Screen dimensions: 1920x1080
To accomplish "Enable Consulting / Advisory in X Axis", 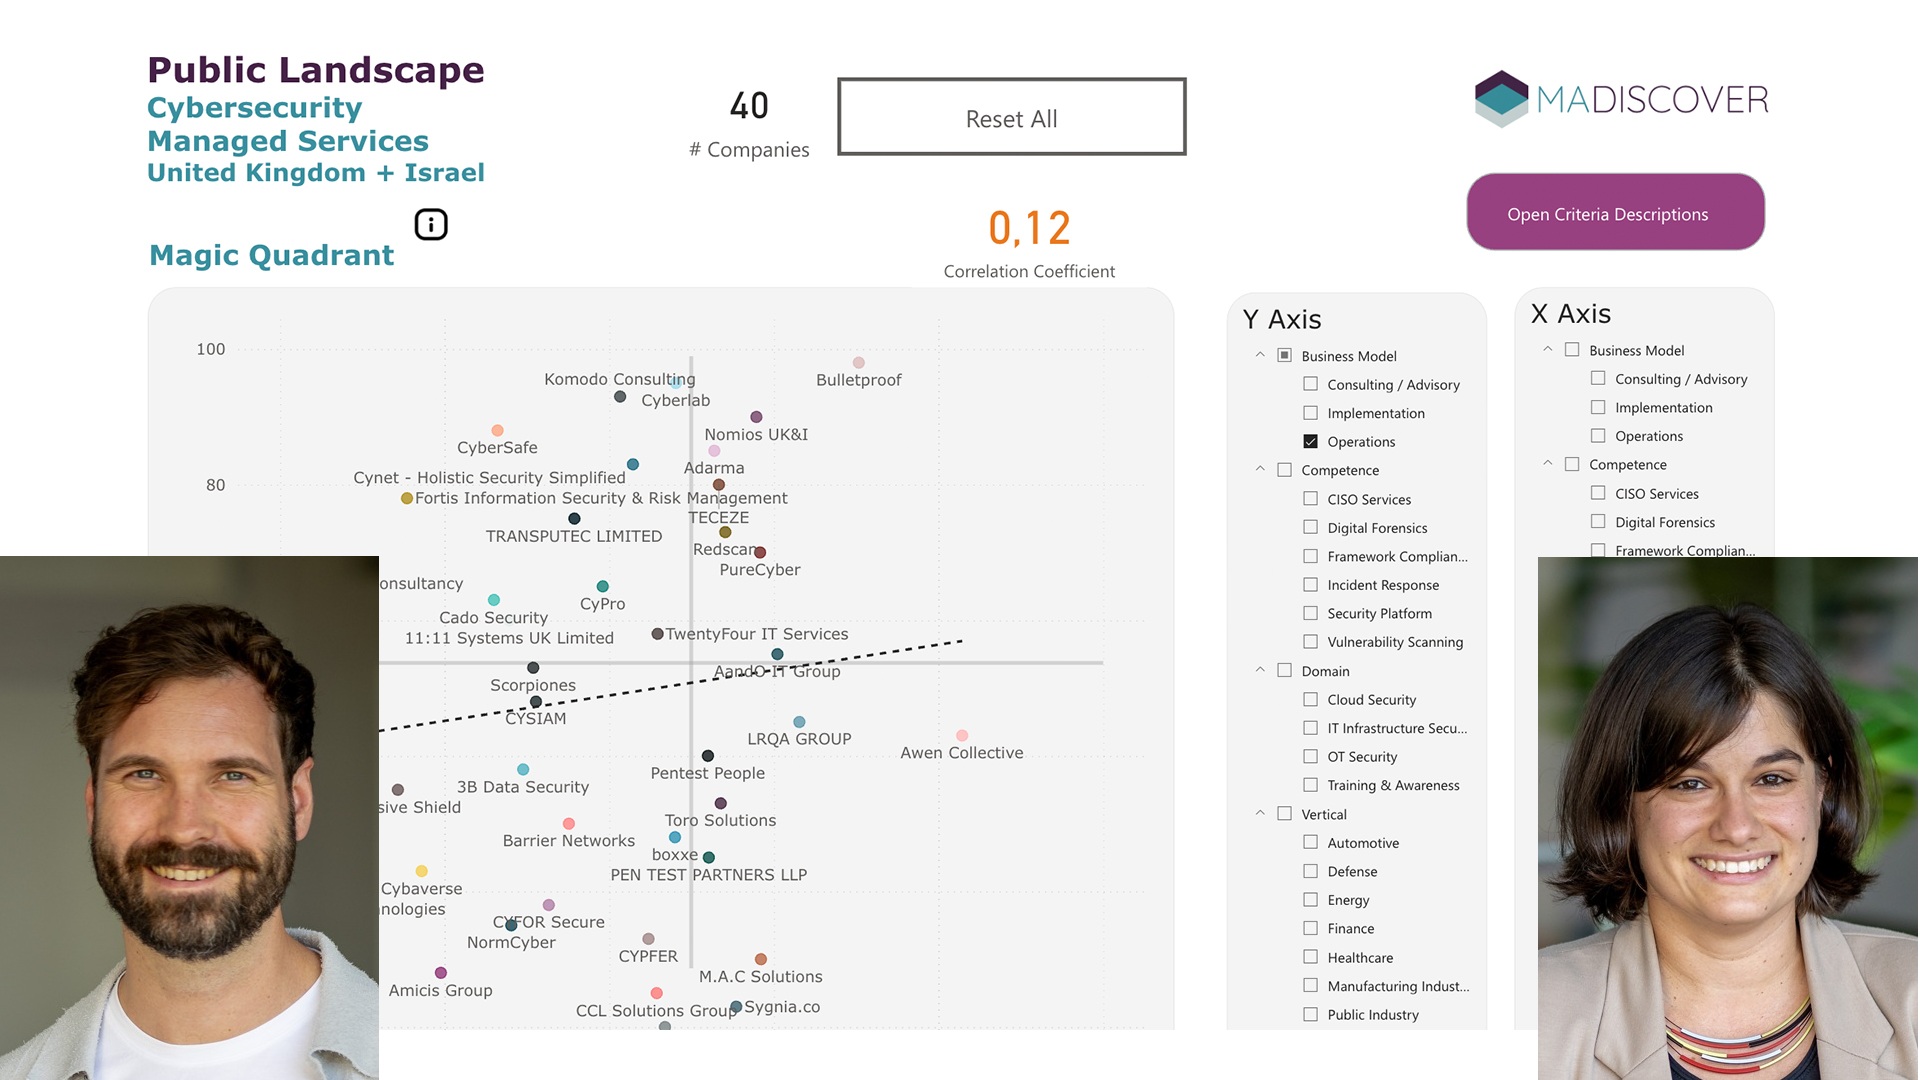I will (1598, 379).
